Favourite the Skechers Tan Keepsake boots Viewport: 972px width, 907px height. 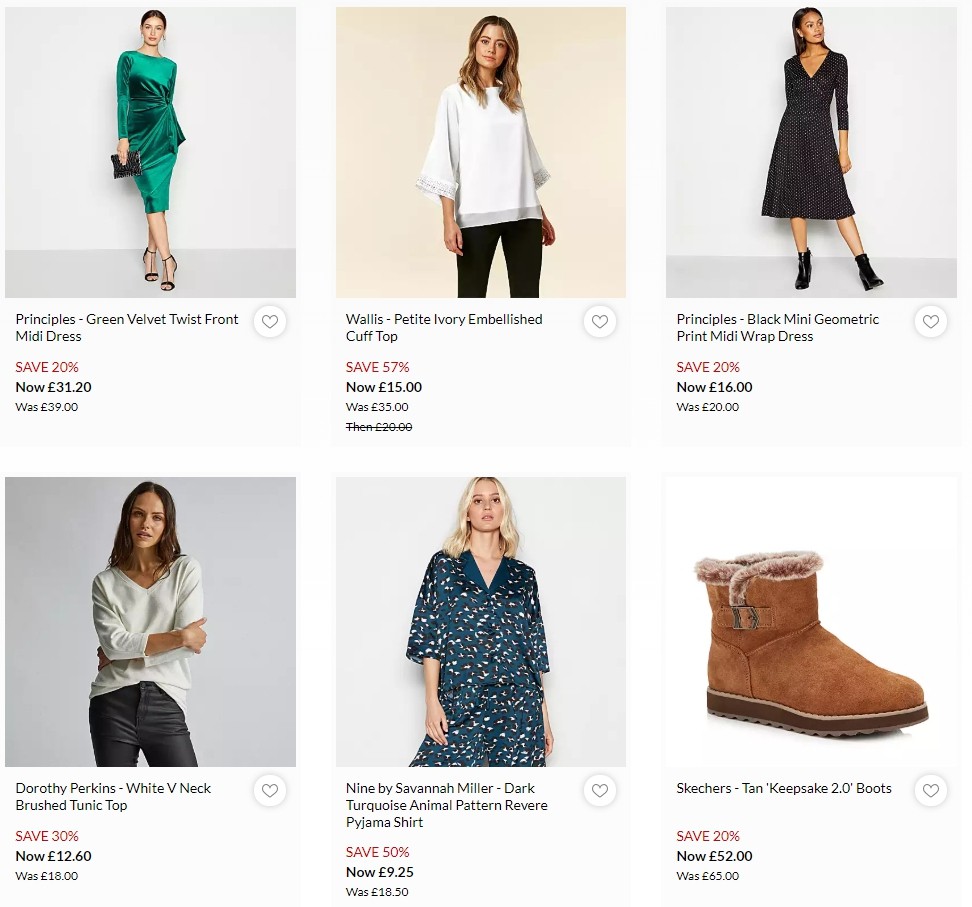pyautogui.click(x=931, y=791)
